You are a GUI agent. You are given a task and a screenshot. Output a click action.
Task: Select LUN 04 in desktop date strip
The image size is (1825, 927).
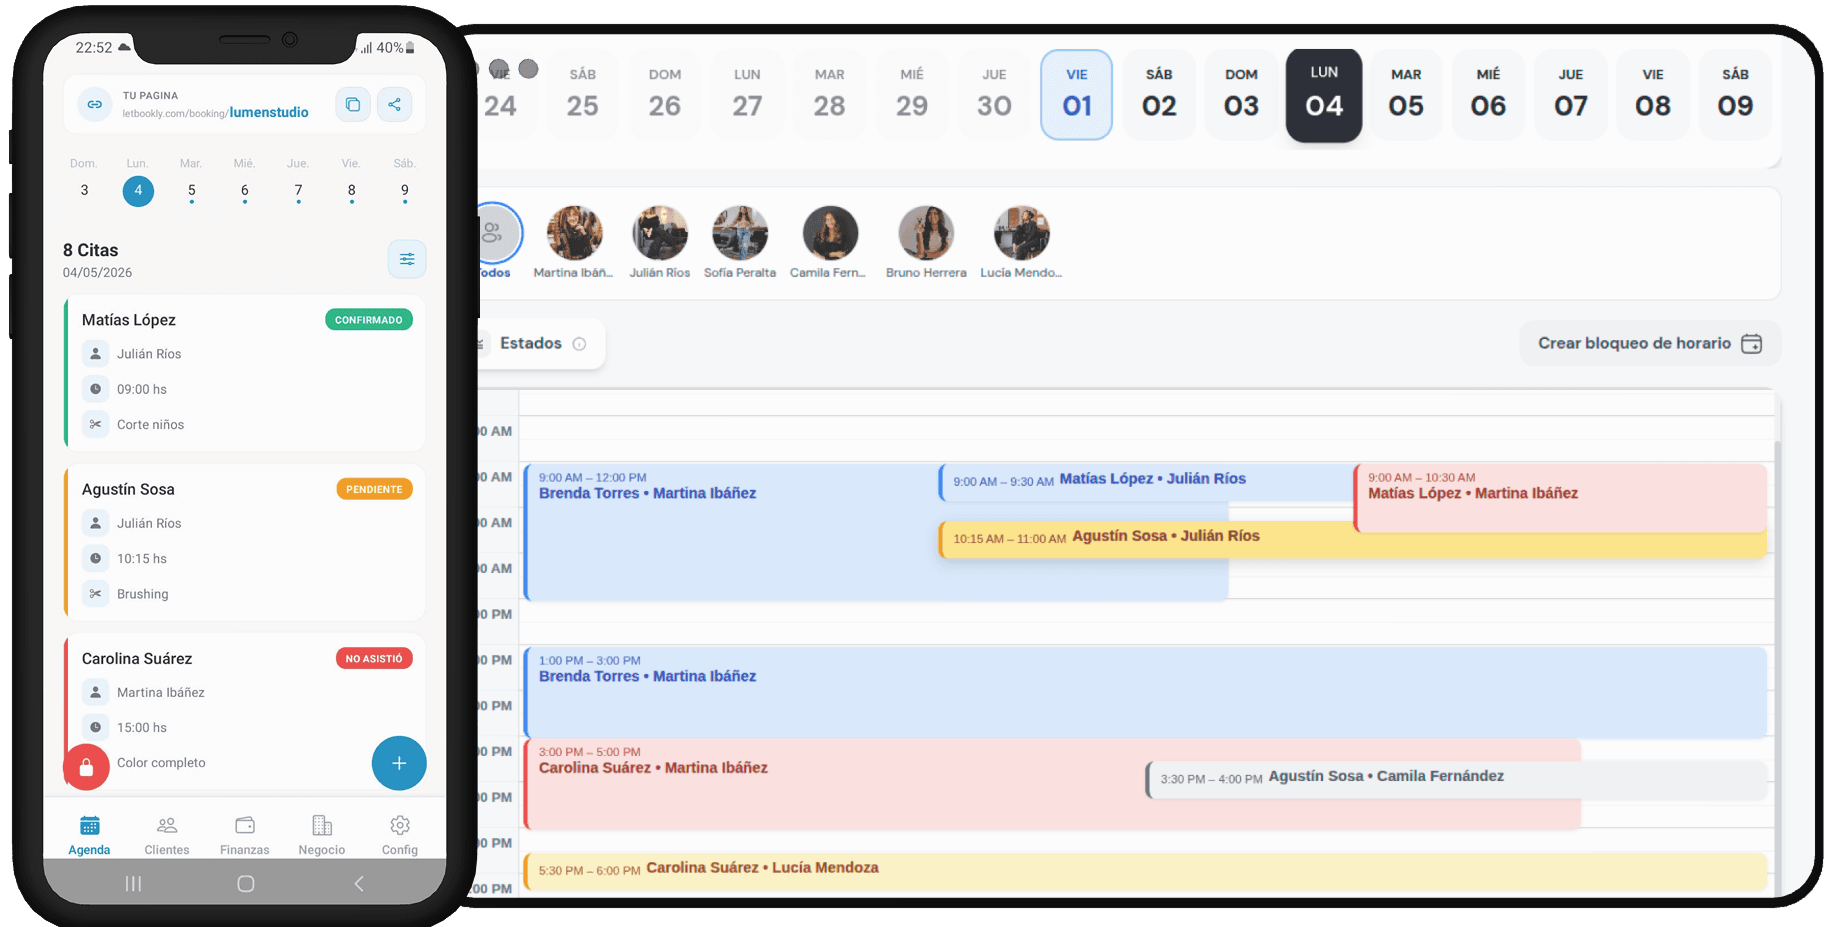pos(1324,94)
